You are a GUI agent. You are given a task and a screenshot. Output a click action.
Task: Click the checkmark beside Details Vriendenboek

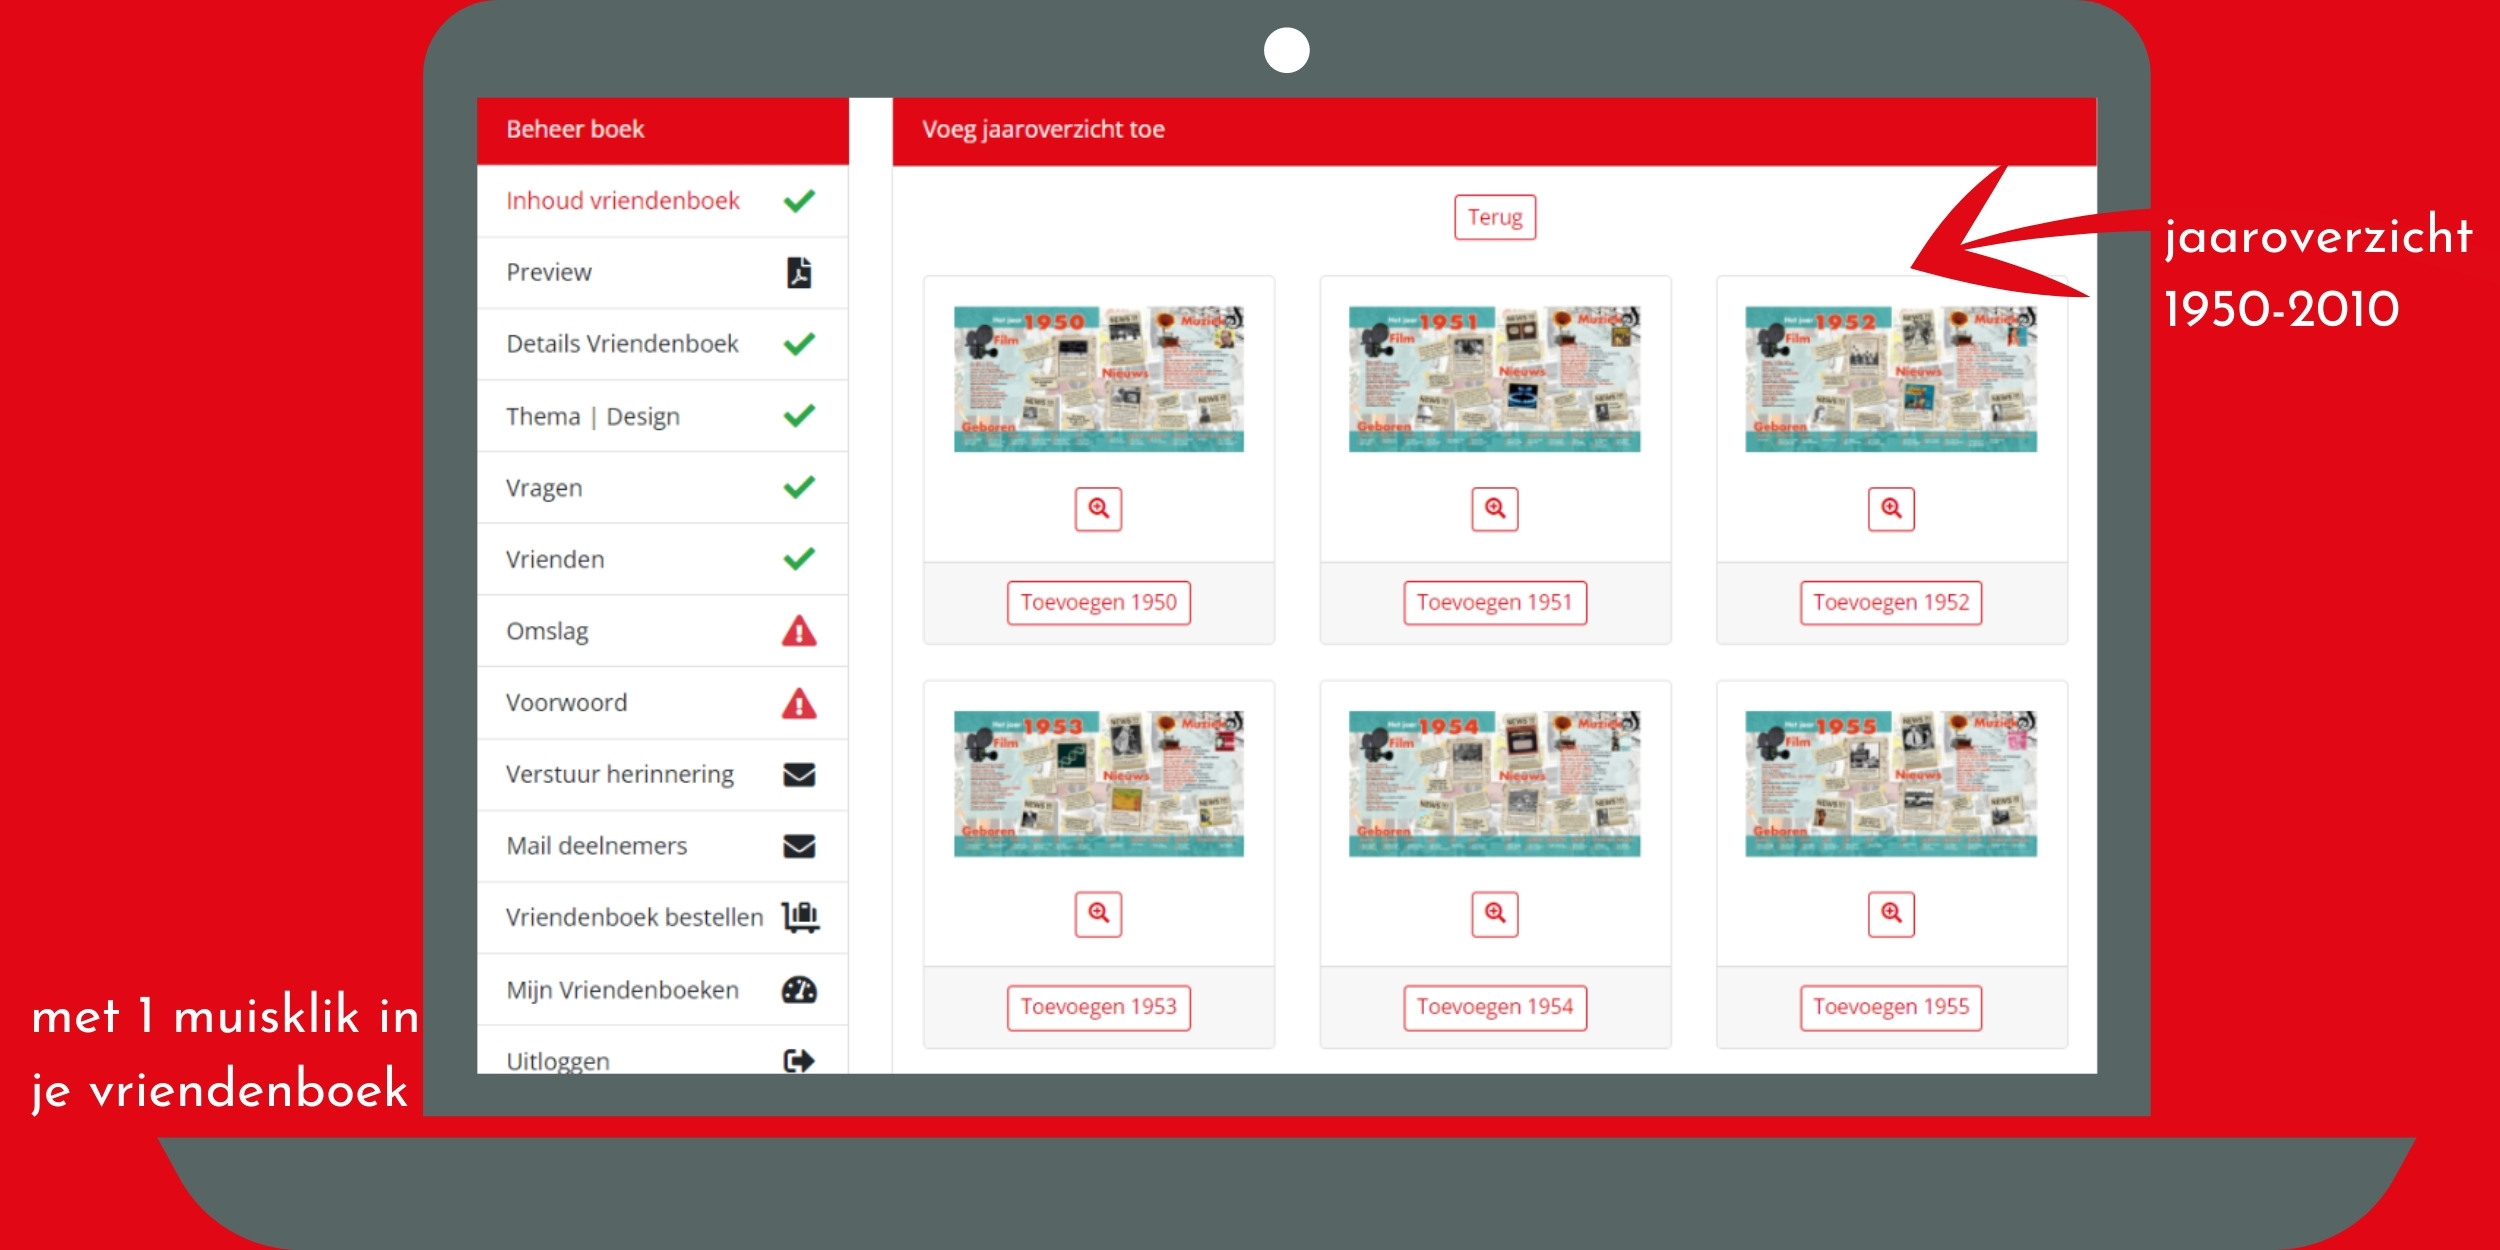[x=799, y=344]
